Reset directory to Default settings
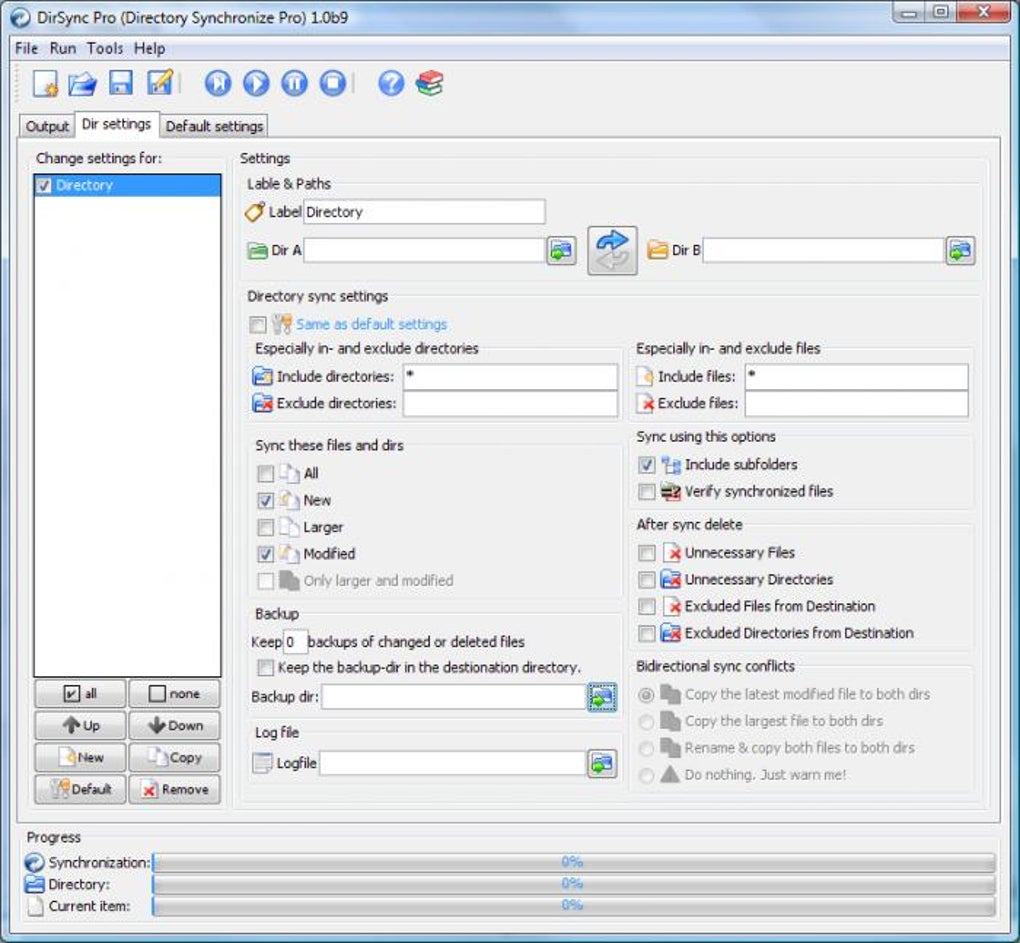This screenshot has width=1020, height=943. tap(80, 790)
